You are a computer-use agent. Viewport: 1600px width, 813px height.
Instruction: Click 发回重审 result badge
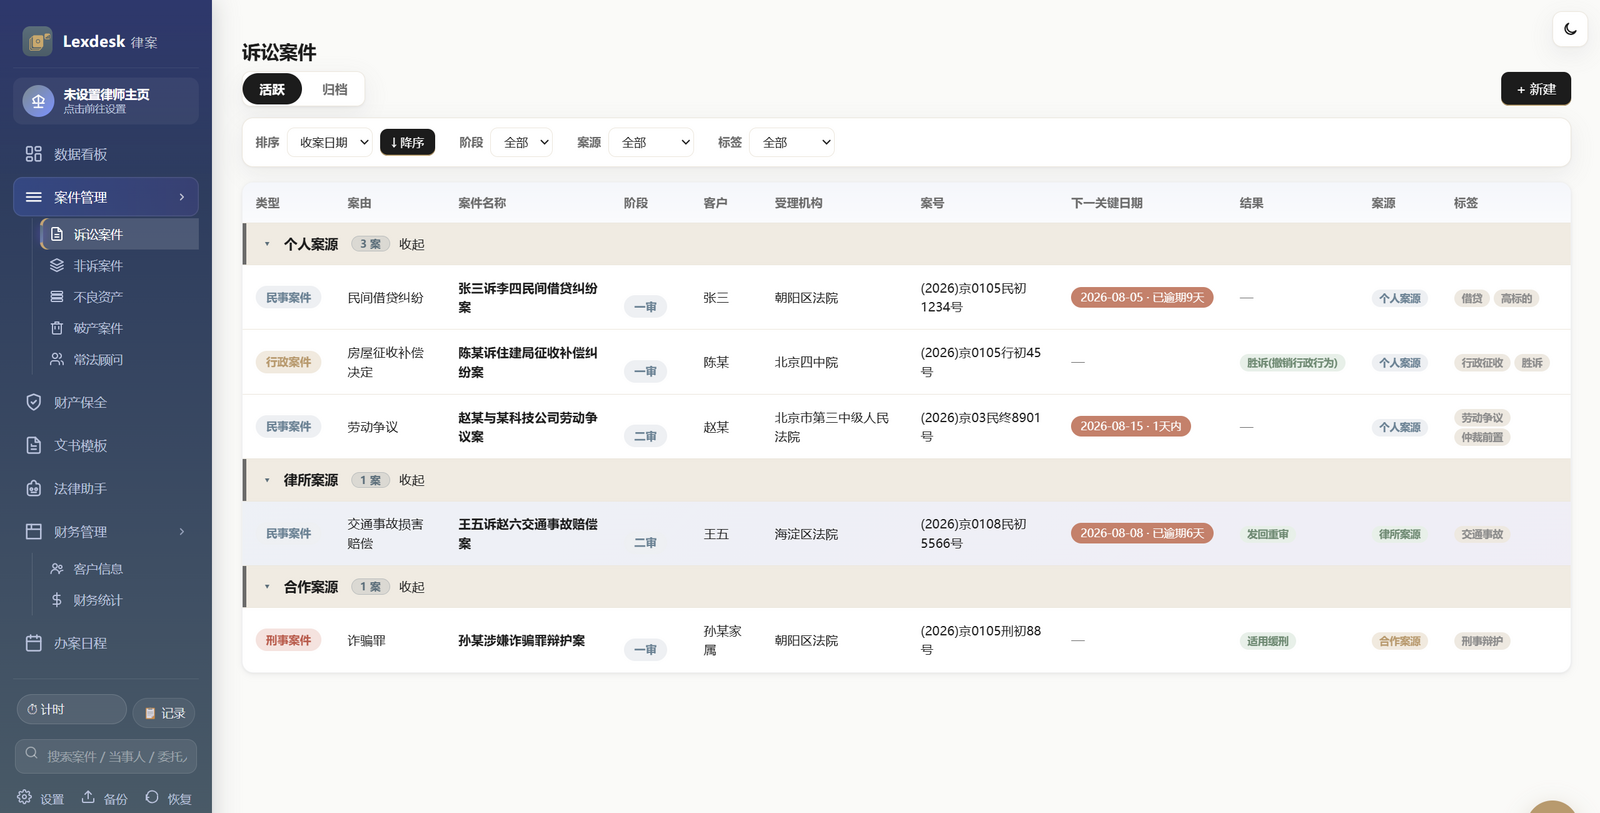click(1267, 534)
